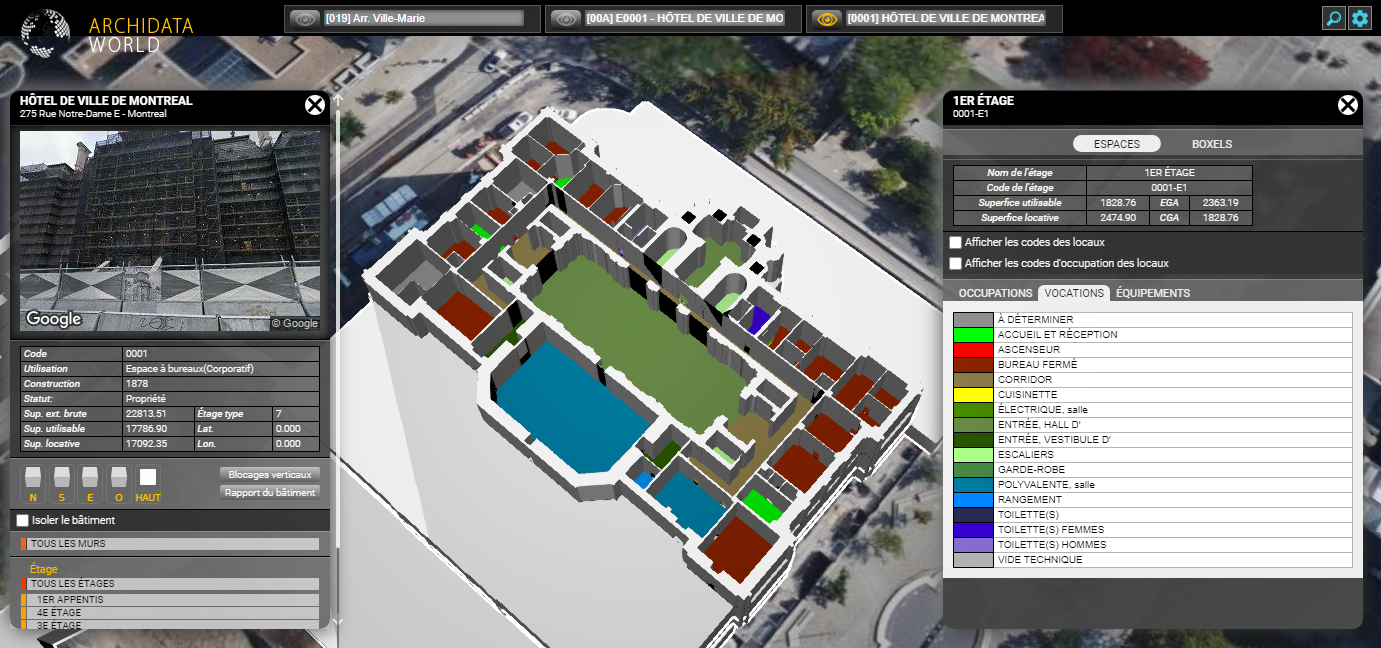
Task: Click the large green hall room in 3D model
Action: (640, 340)
